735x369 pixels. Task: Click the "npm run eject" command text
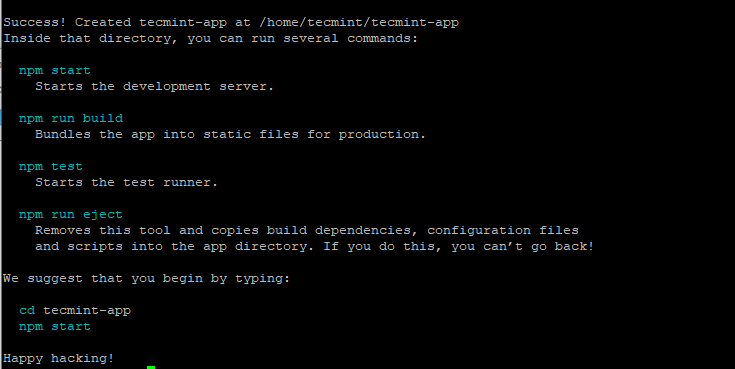point(71,215)
